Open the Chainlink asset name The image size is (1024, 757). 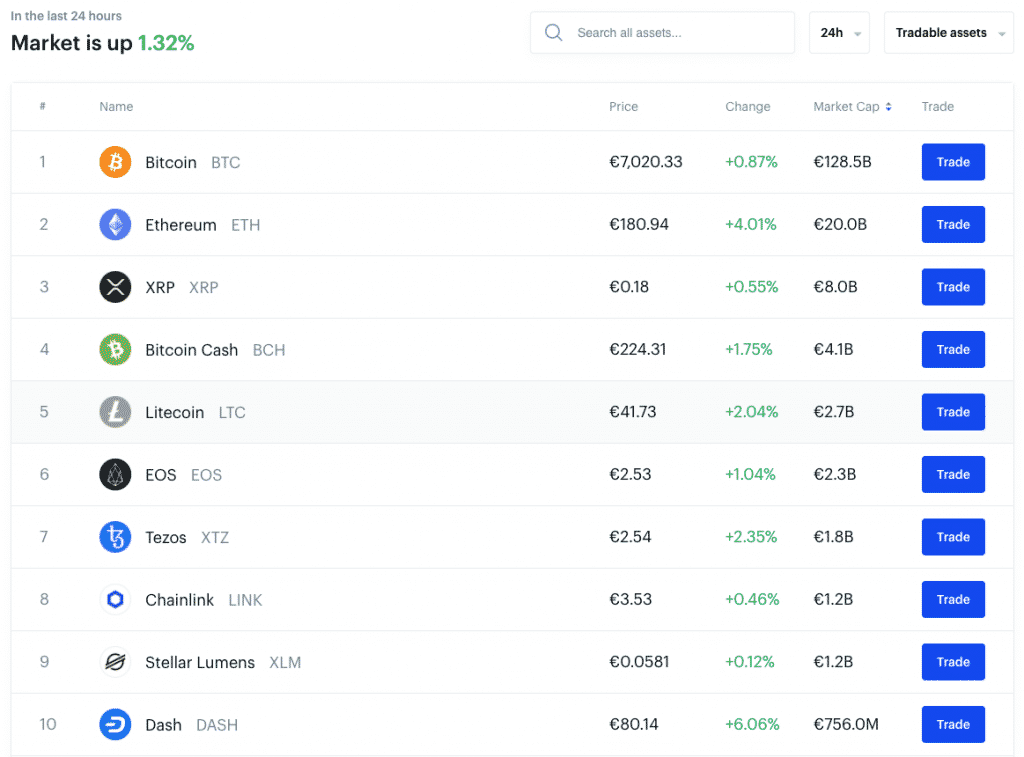(180, 600)
